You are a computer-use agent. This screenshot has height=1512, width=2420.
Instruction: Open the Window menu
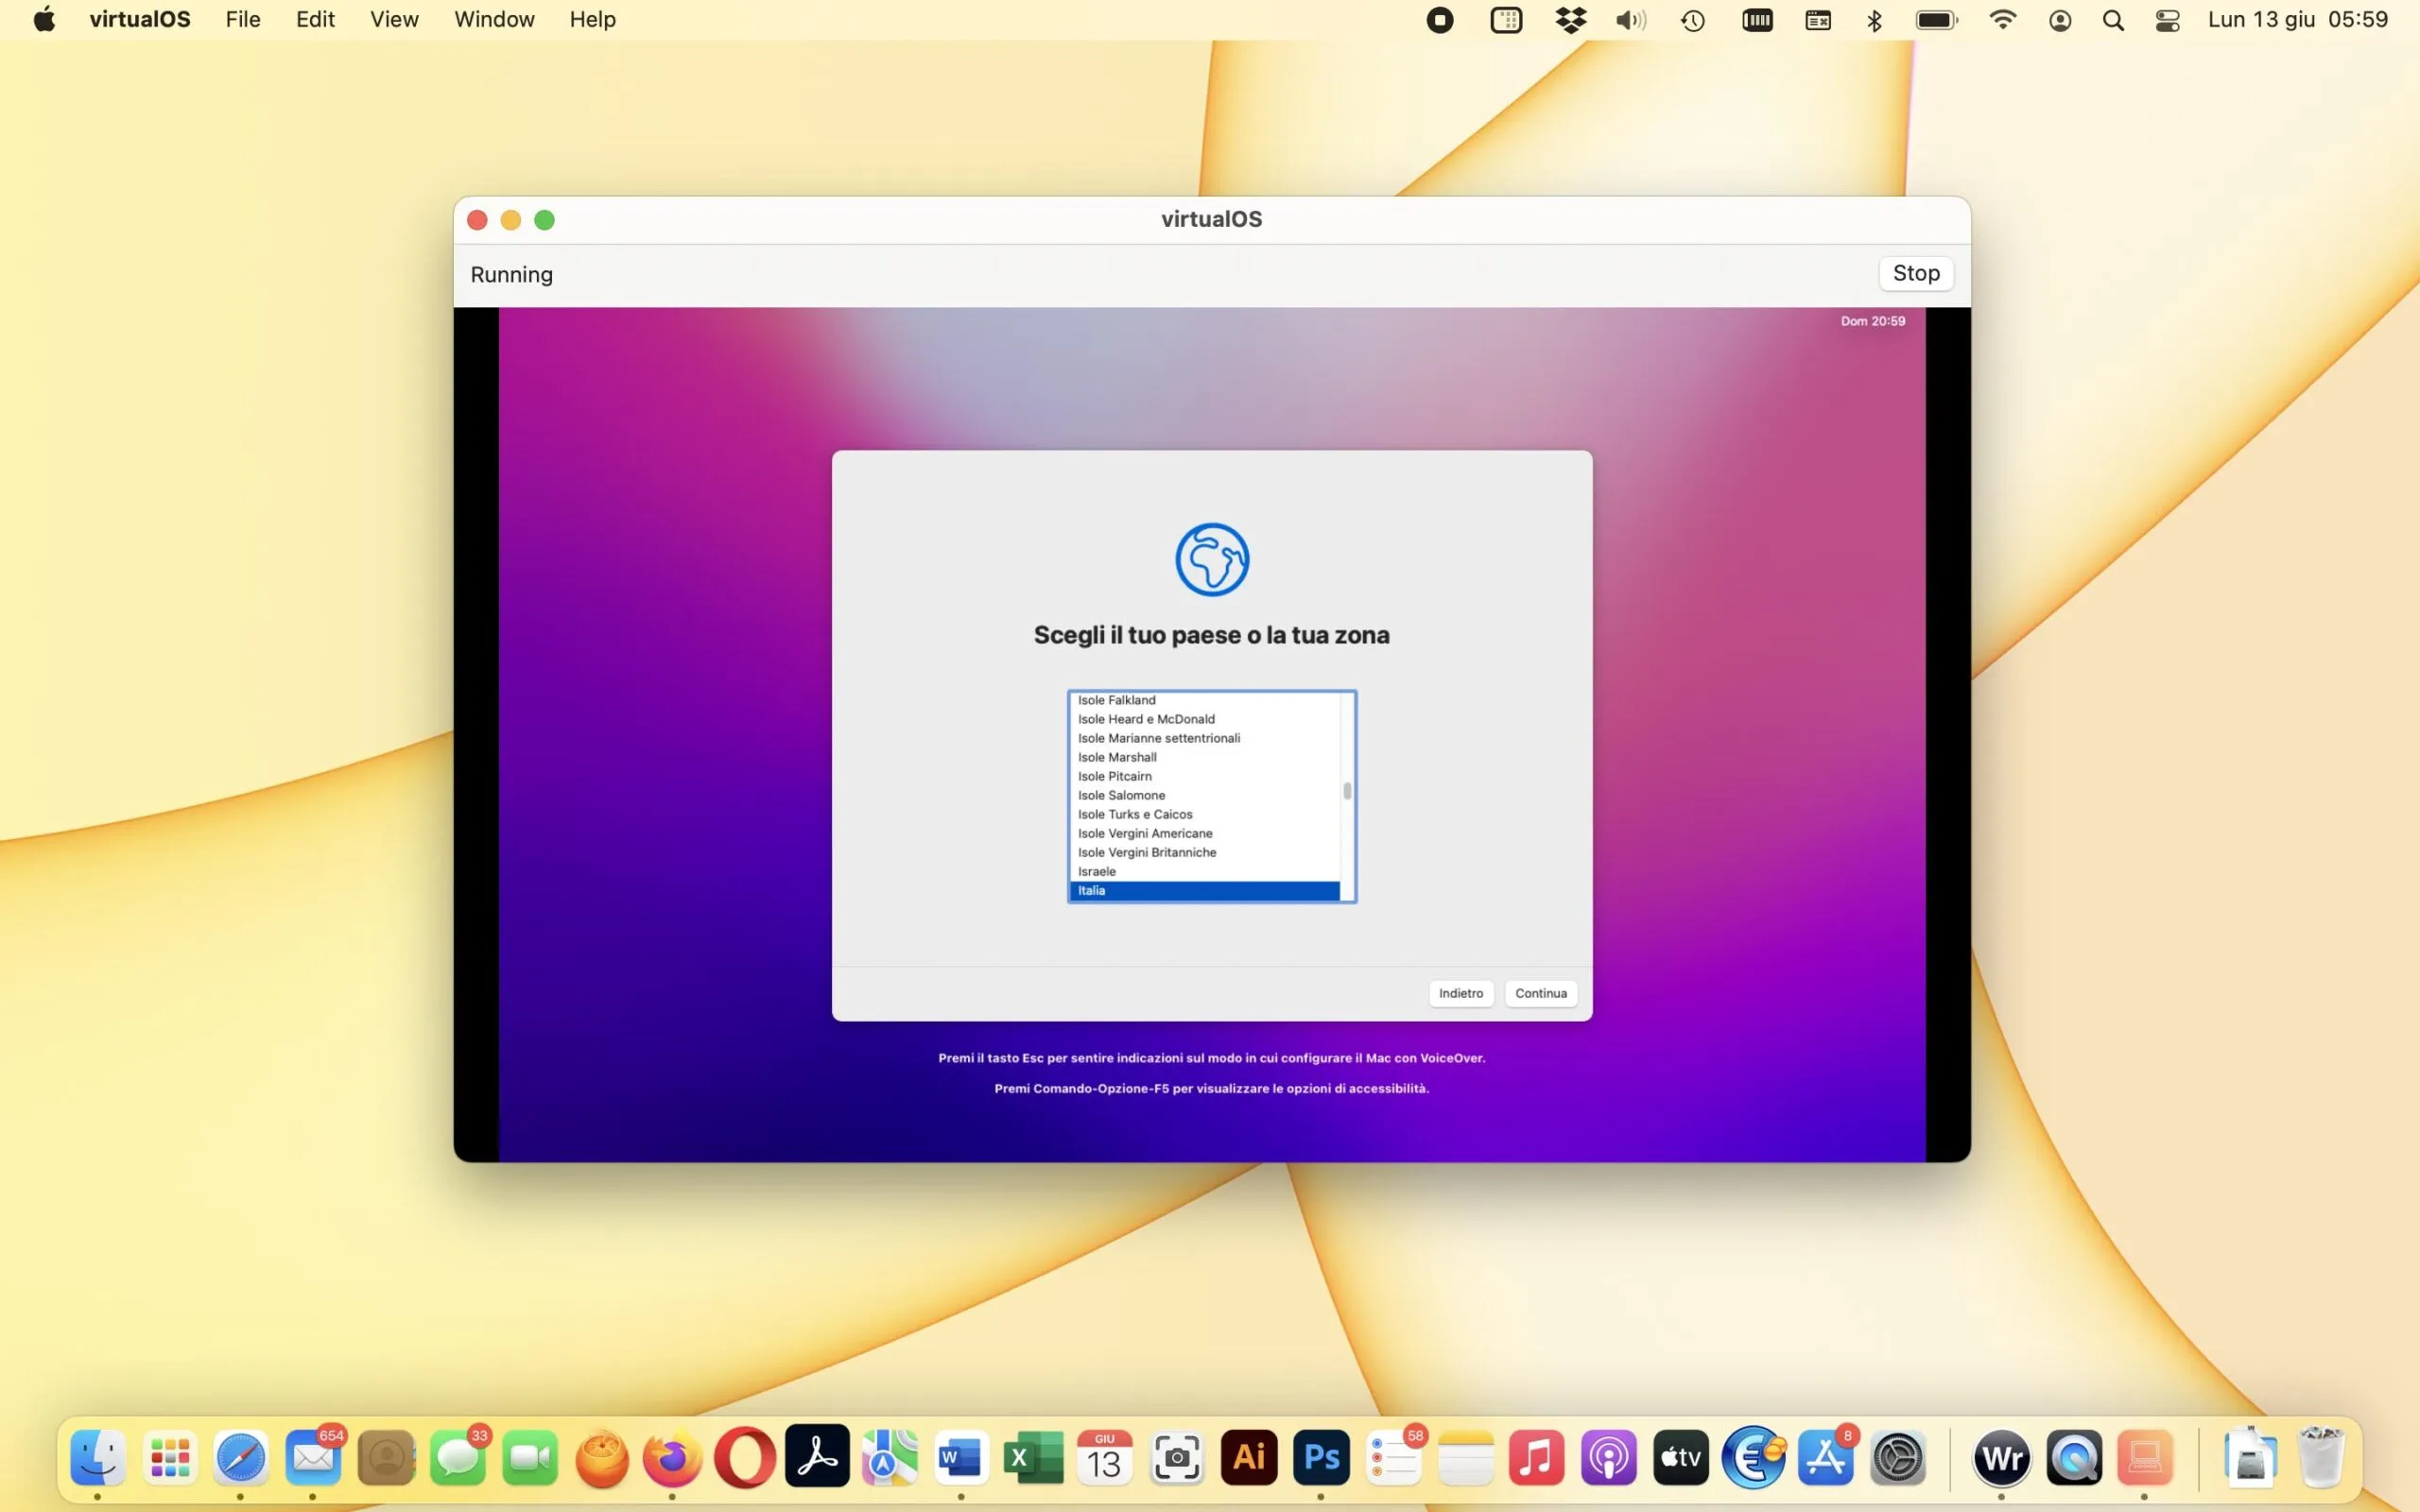[x=494, y=19]
